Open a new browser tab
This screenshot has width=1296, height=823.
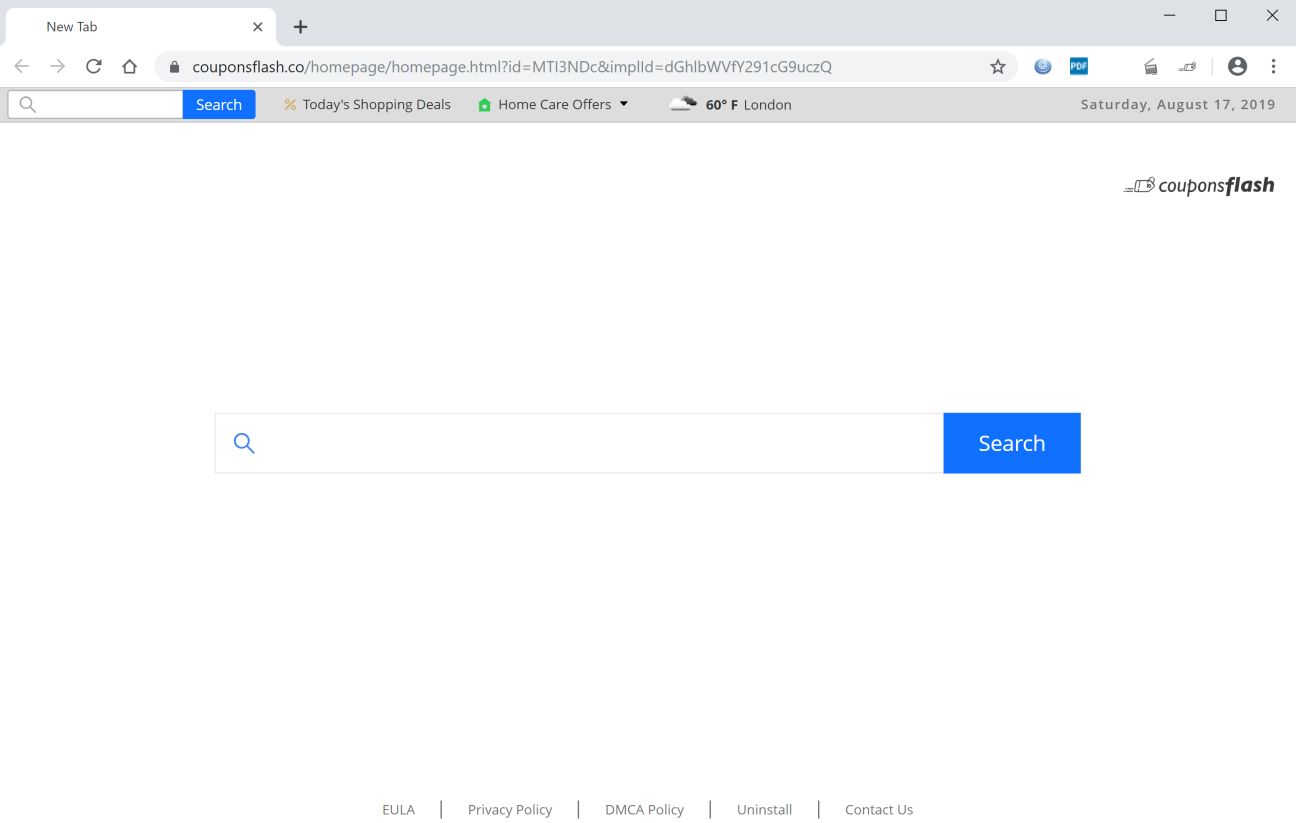[300, 27]
